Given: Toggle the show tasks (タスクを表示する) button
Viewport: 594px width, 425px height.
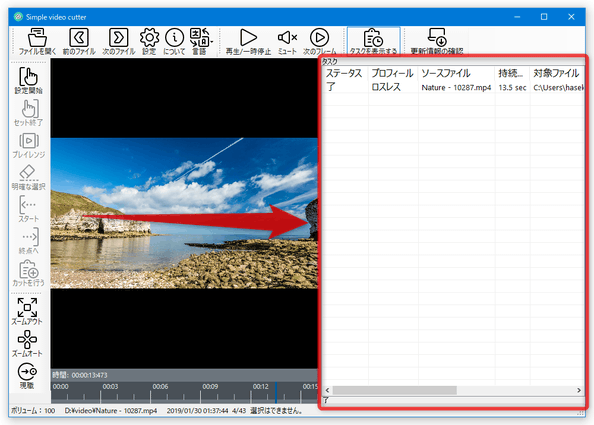Looking at the screenshot, I should point(373,41).
